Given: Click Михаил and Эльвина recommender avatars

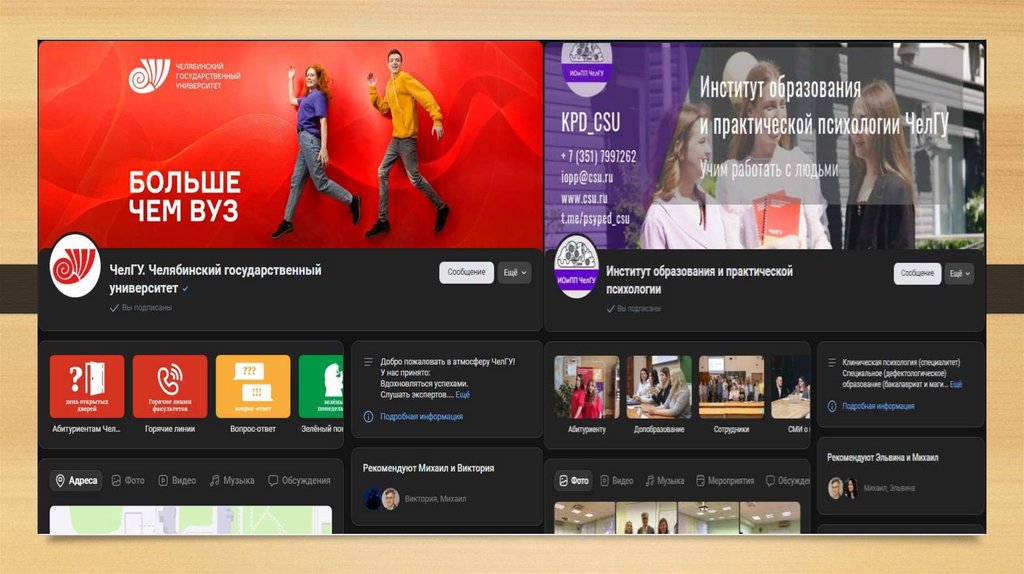Looking at the screenshot, I should (x=842, y=488).
